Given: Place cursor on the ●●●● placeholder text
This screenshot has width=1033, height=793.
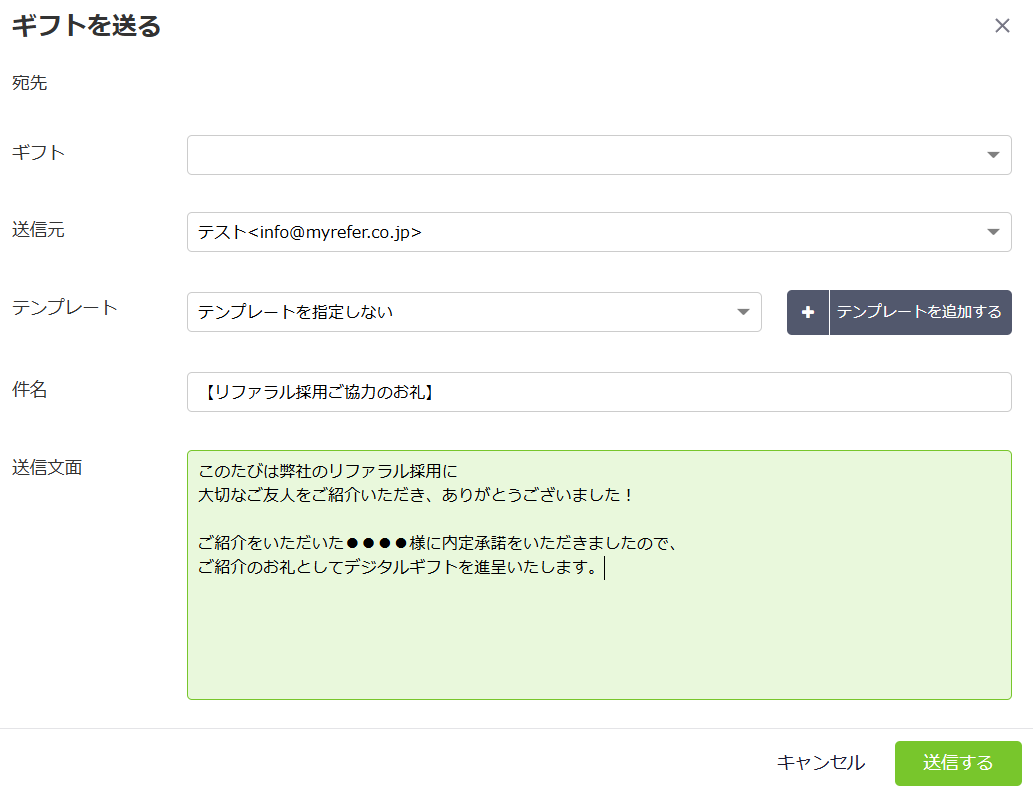Looking at the screenshot, I should click(377, 544).
